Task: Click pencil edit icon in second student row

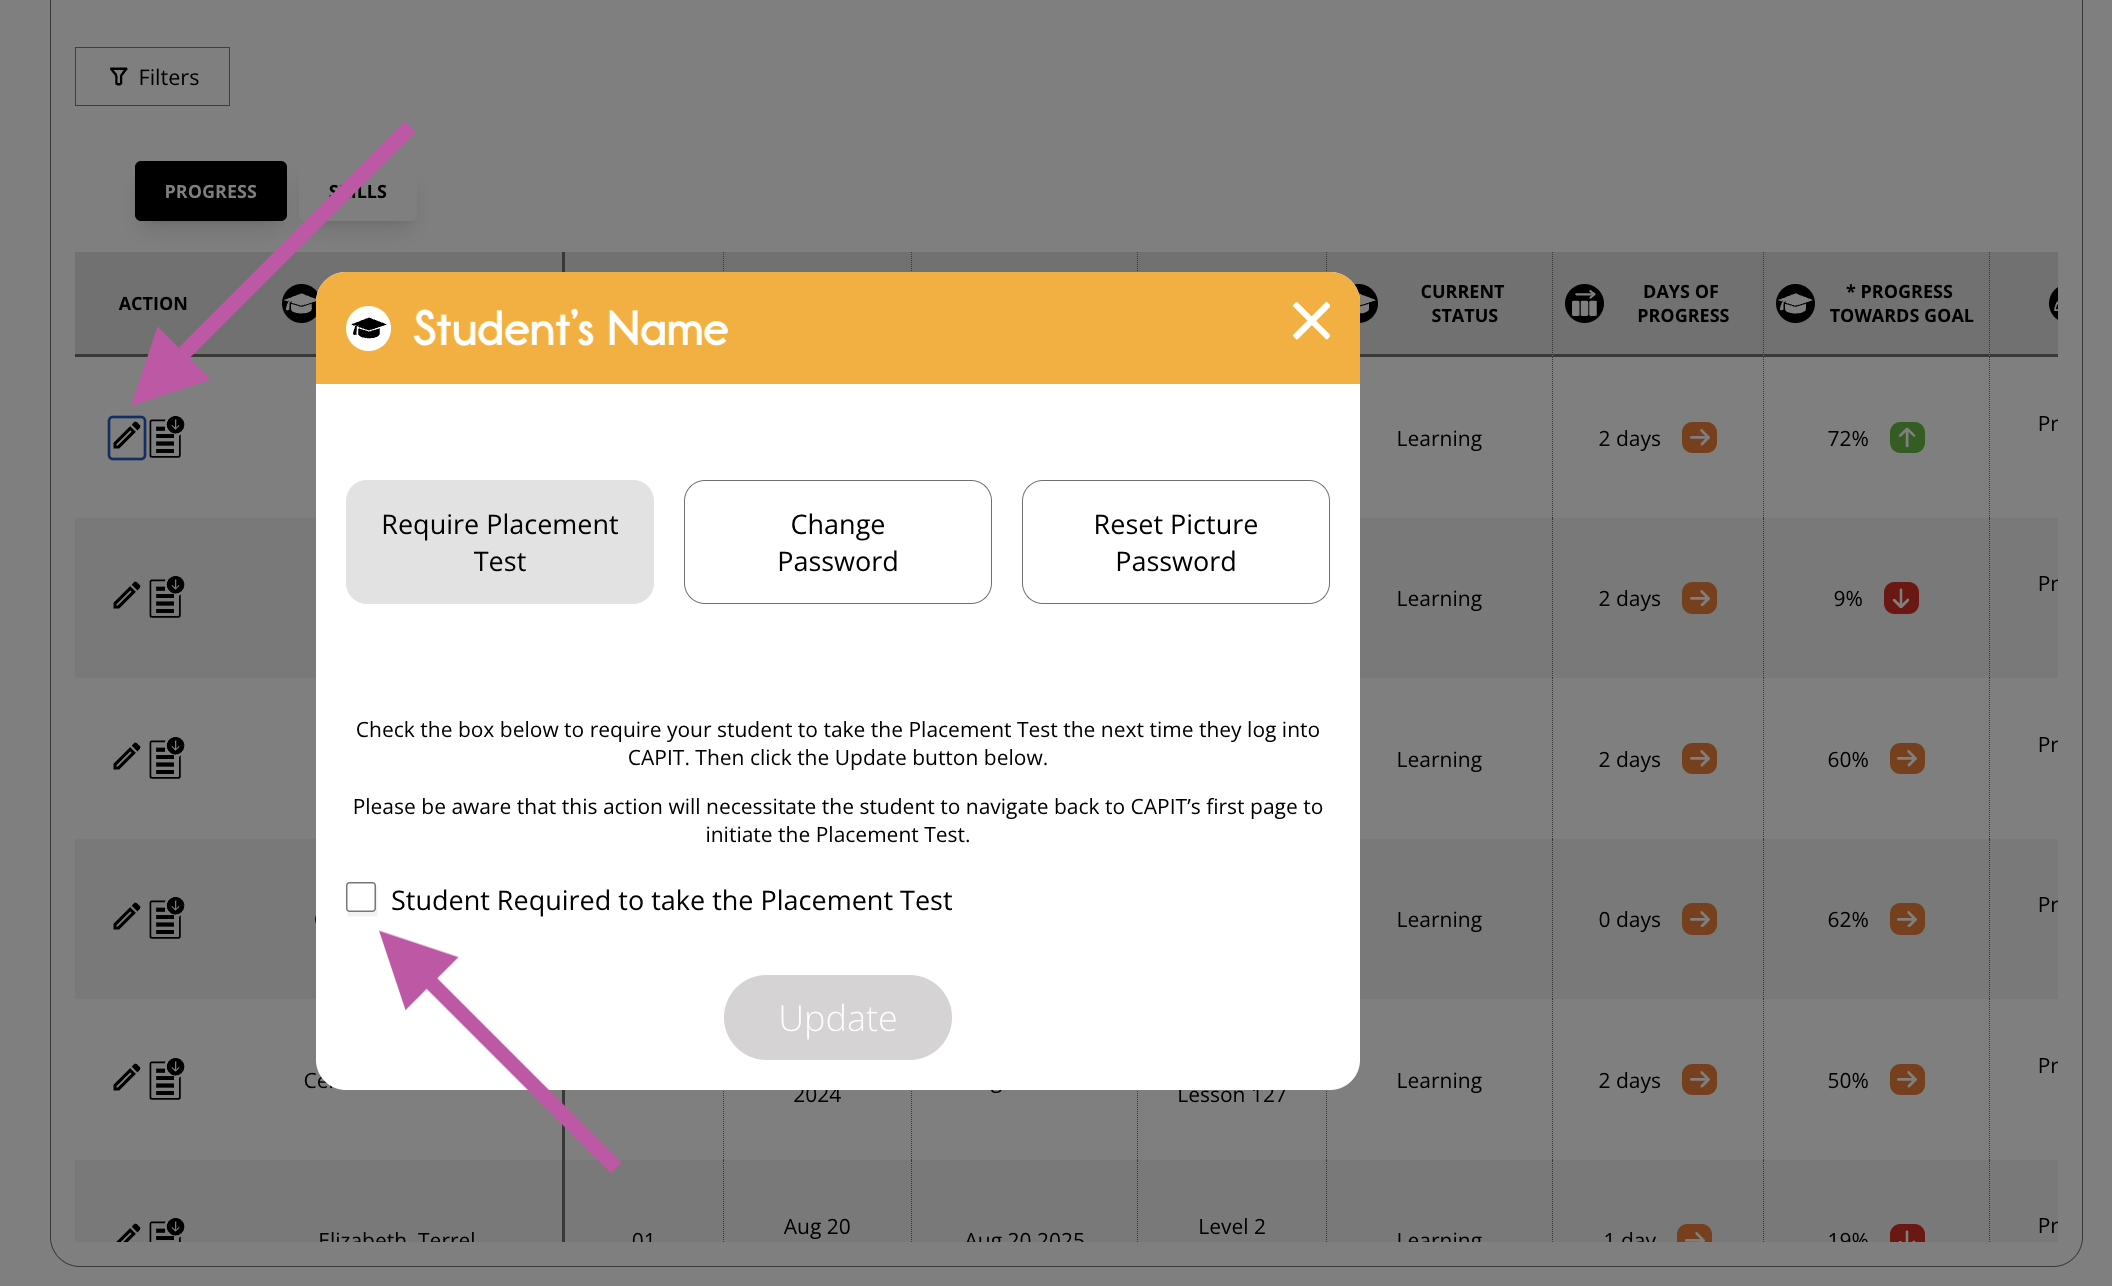Action: [126, 597]
